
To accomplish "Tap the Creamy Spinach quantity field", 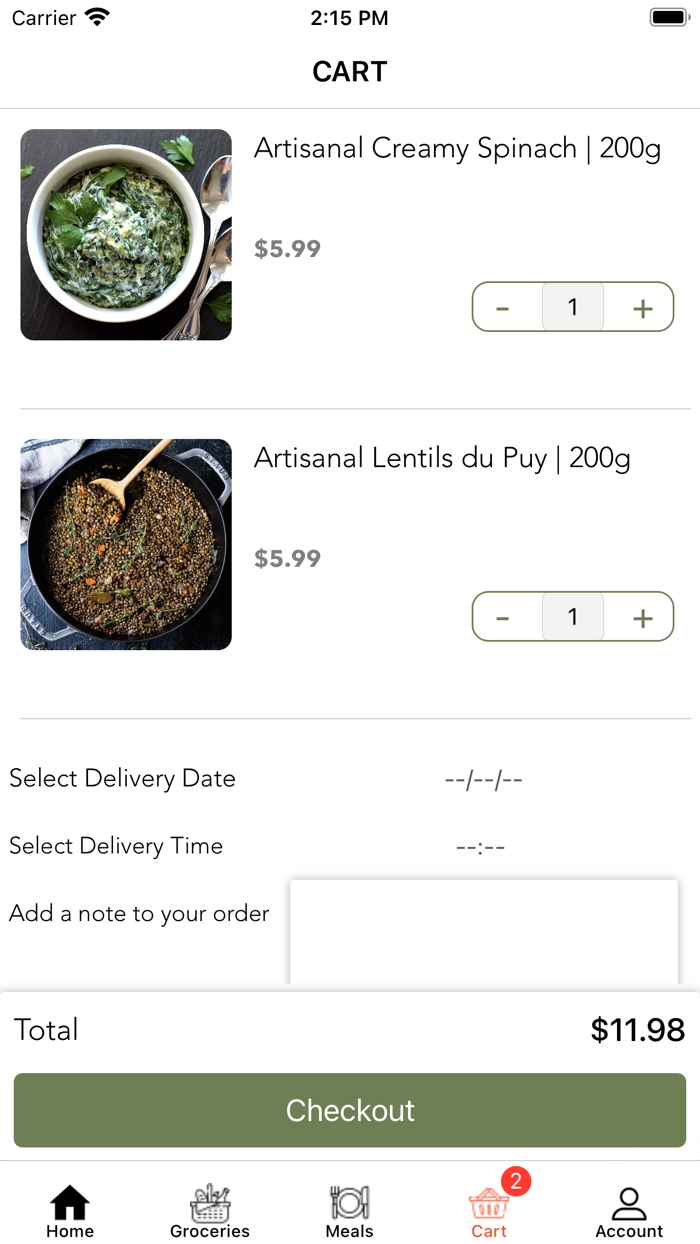I will pyautogui.click(x=572, y=307).
